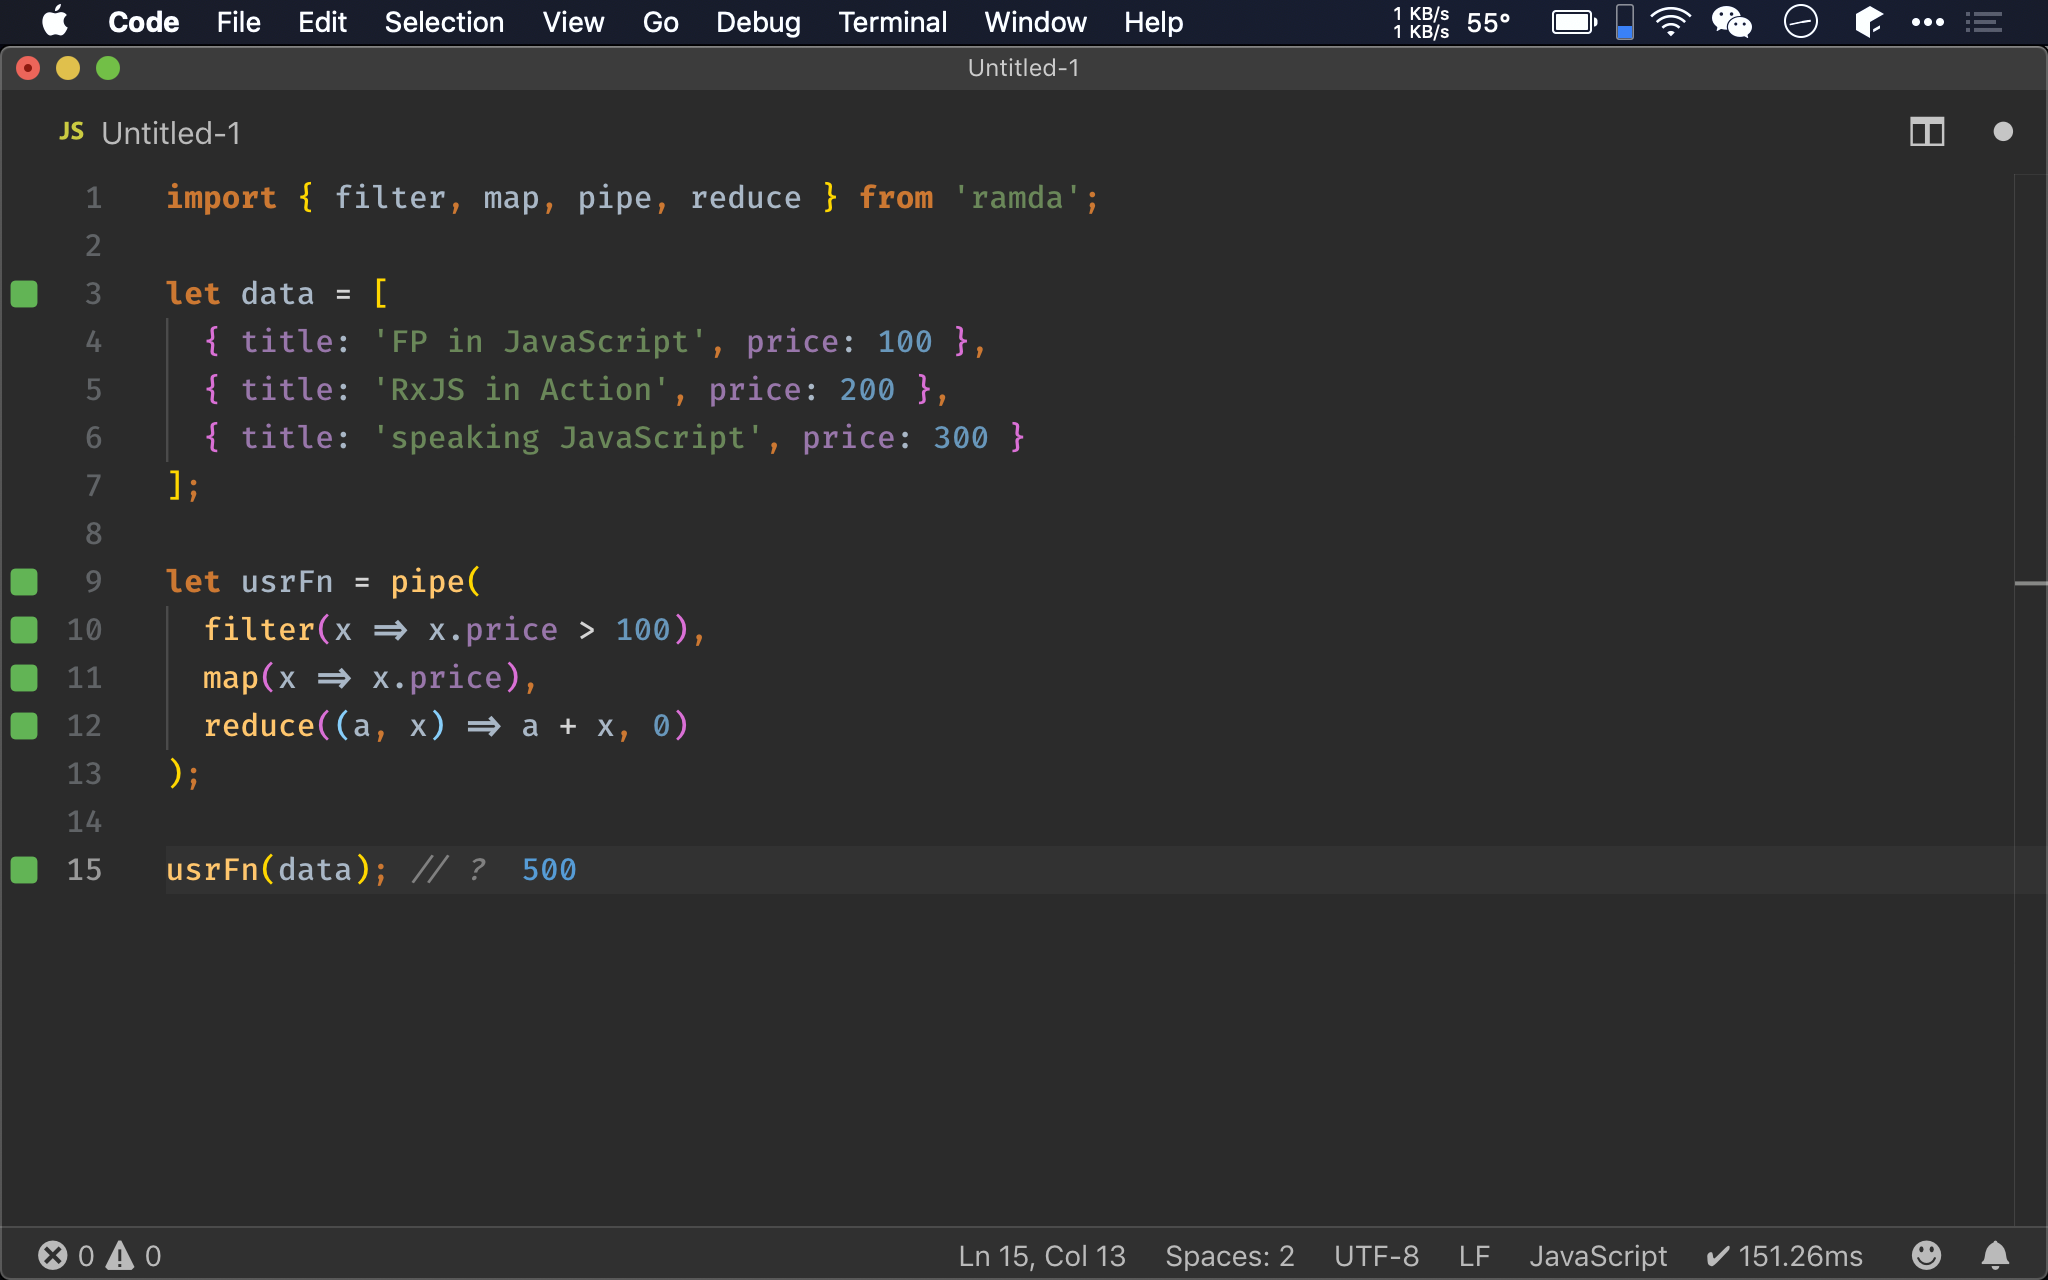Open notifications with the bell icon
The height and width of the screenshot is (1280, 2048).
point(1995,1255)
